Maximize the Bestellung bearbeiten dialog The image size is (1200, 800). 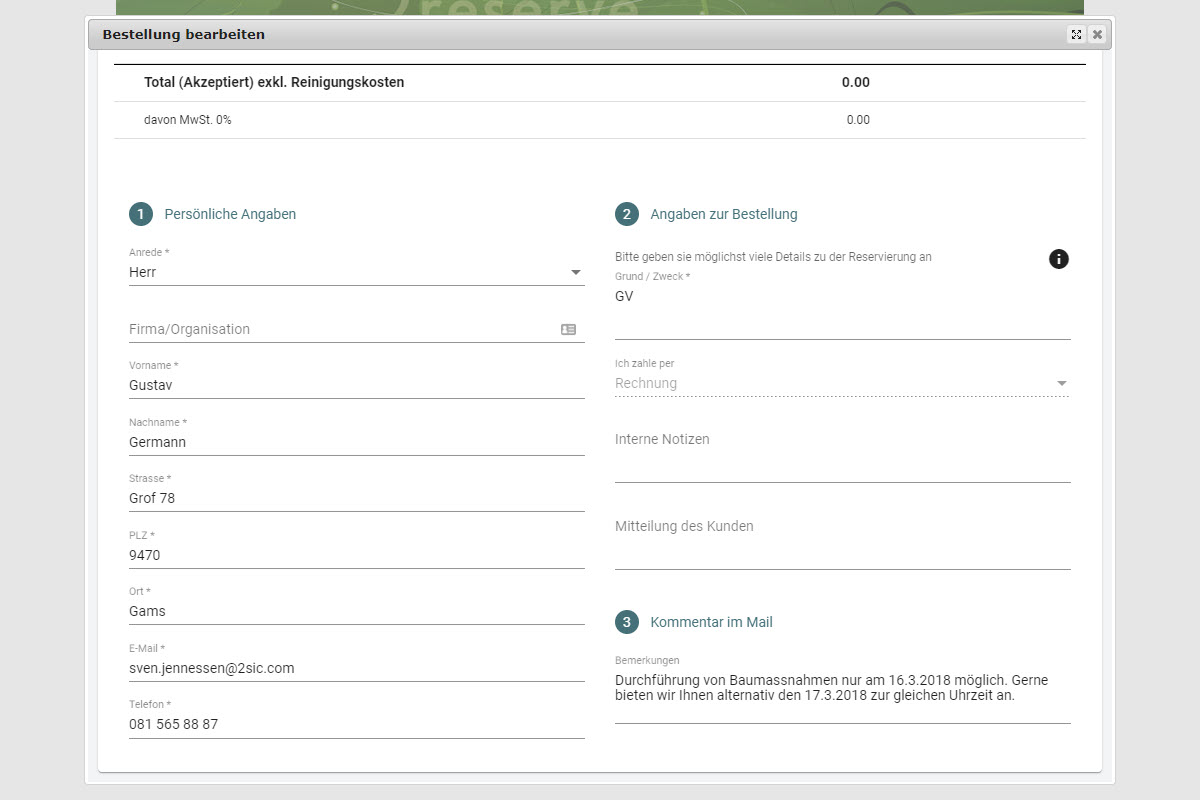1076,35
